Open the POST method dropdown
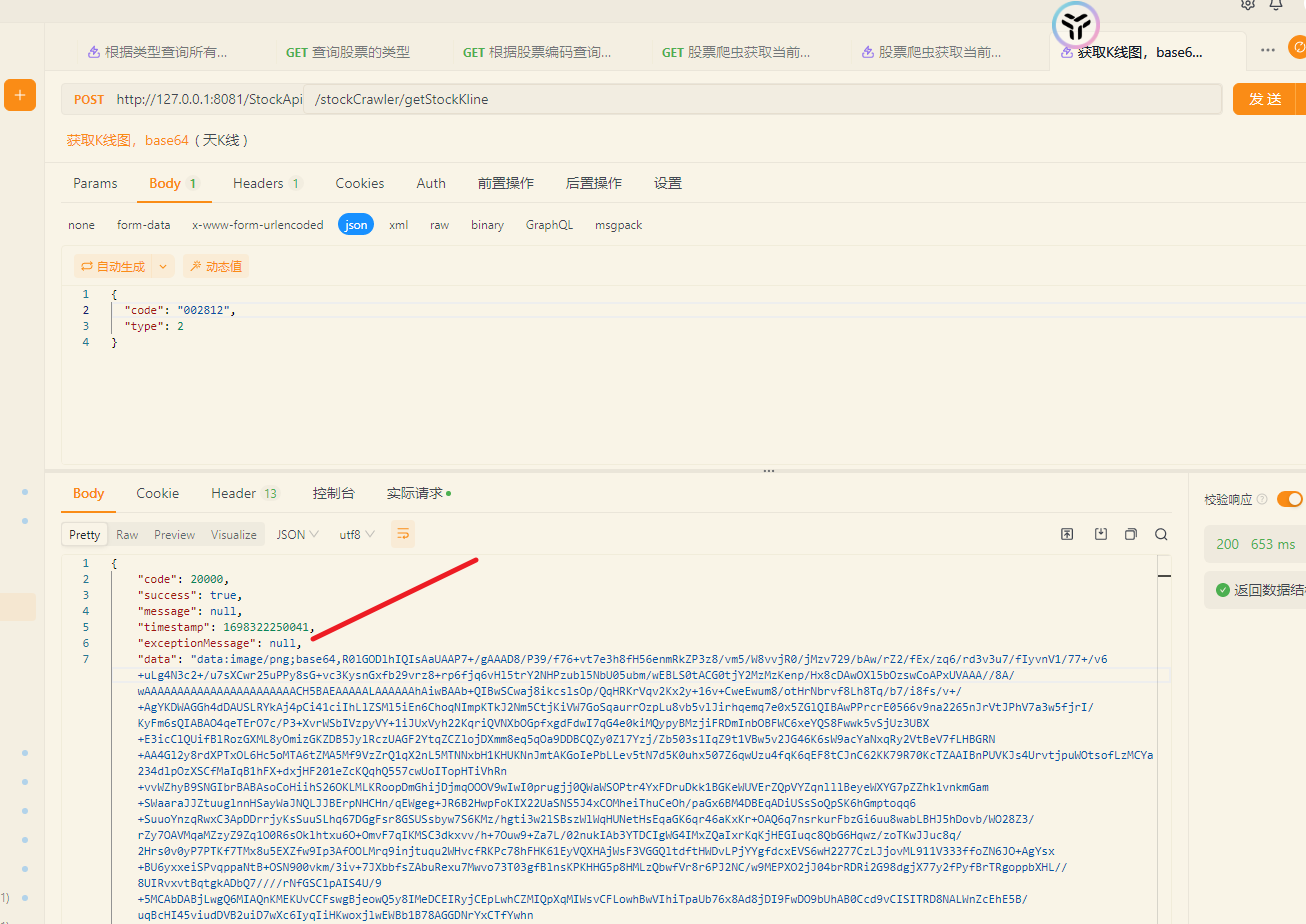Screen dimensions: 1306x924 point(89,99)
